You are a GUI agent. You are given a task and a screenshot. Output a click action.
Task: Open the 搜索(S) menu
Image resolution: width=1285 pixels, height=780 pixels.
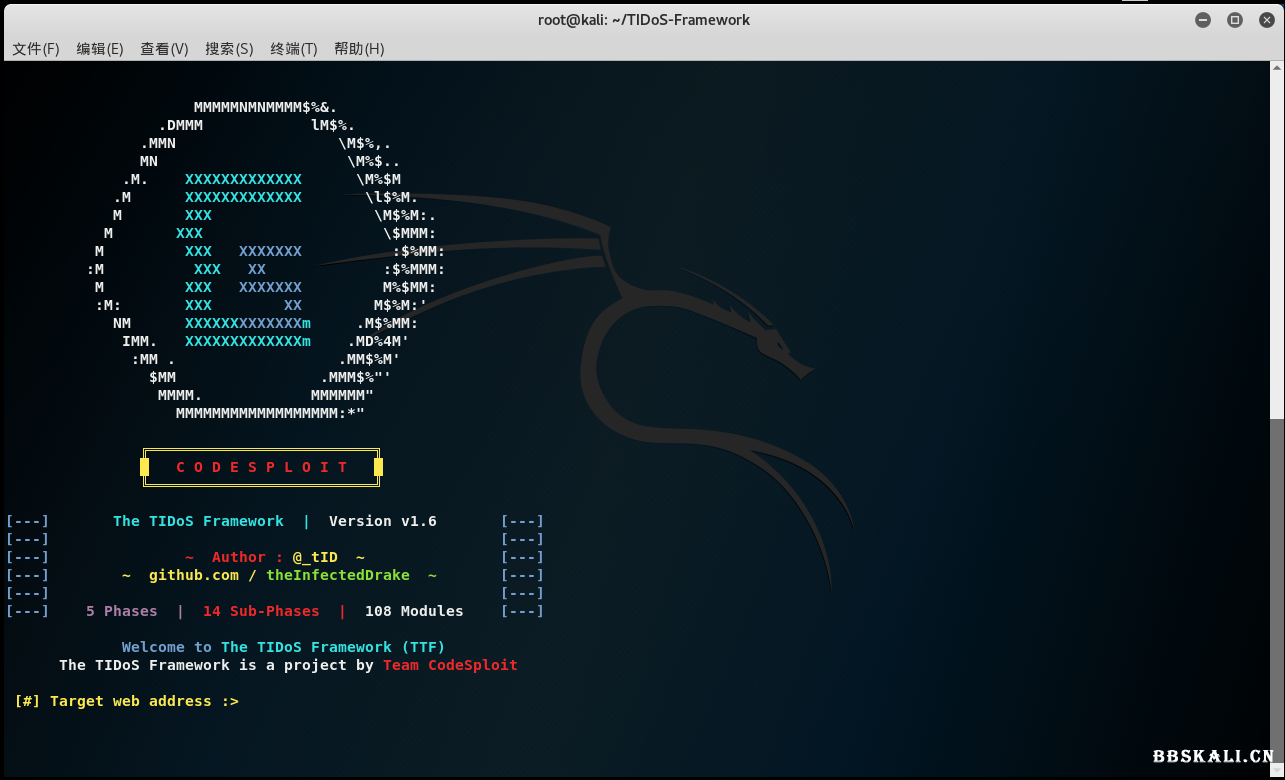229,48
